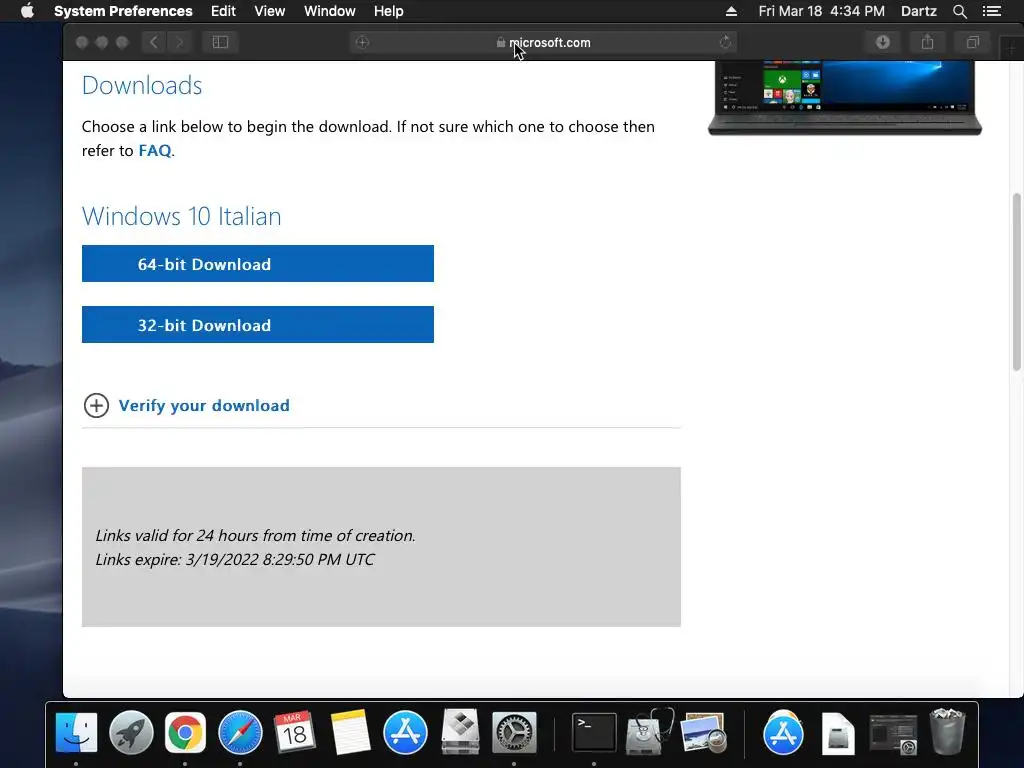Open the View menu
The height and width of the screenshot is (768, 1024).
coord(270,11)
